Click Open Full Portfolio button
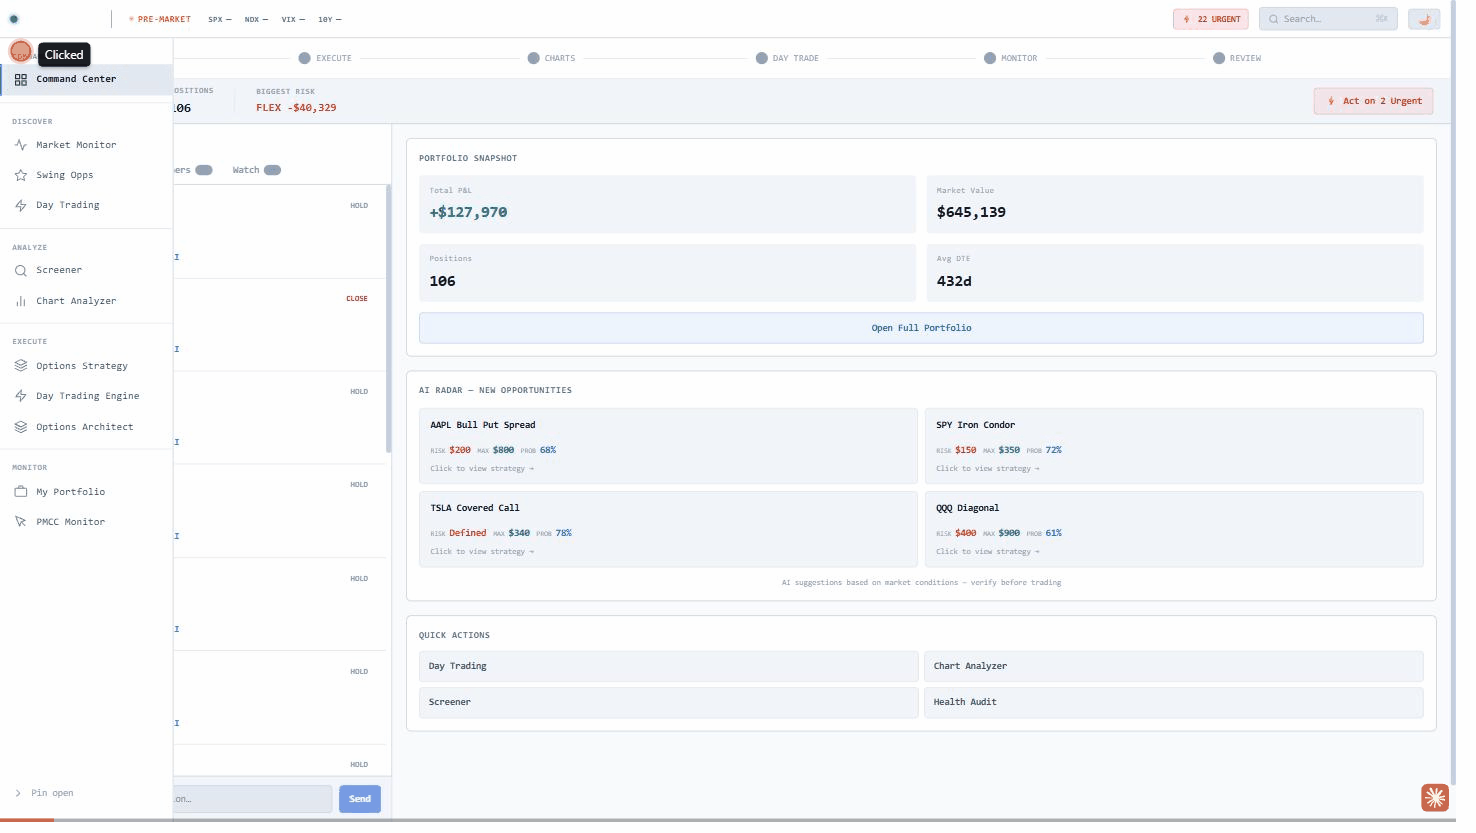This screenshot has width=1476, height=833. [x=921, y=328]
